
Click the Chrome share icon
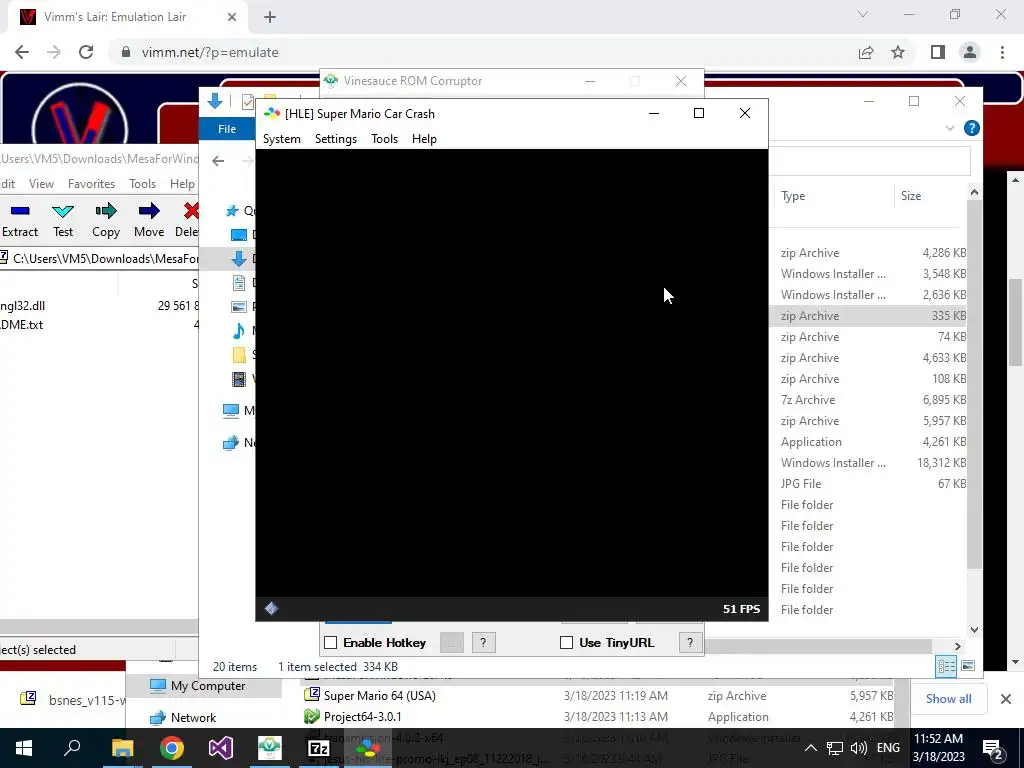click(866, 52)
